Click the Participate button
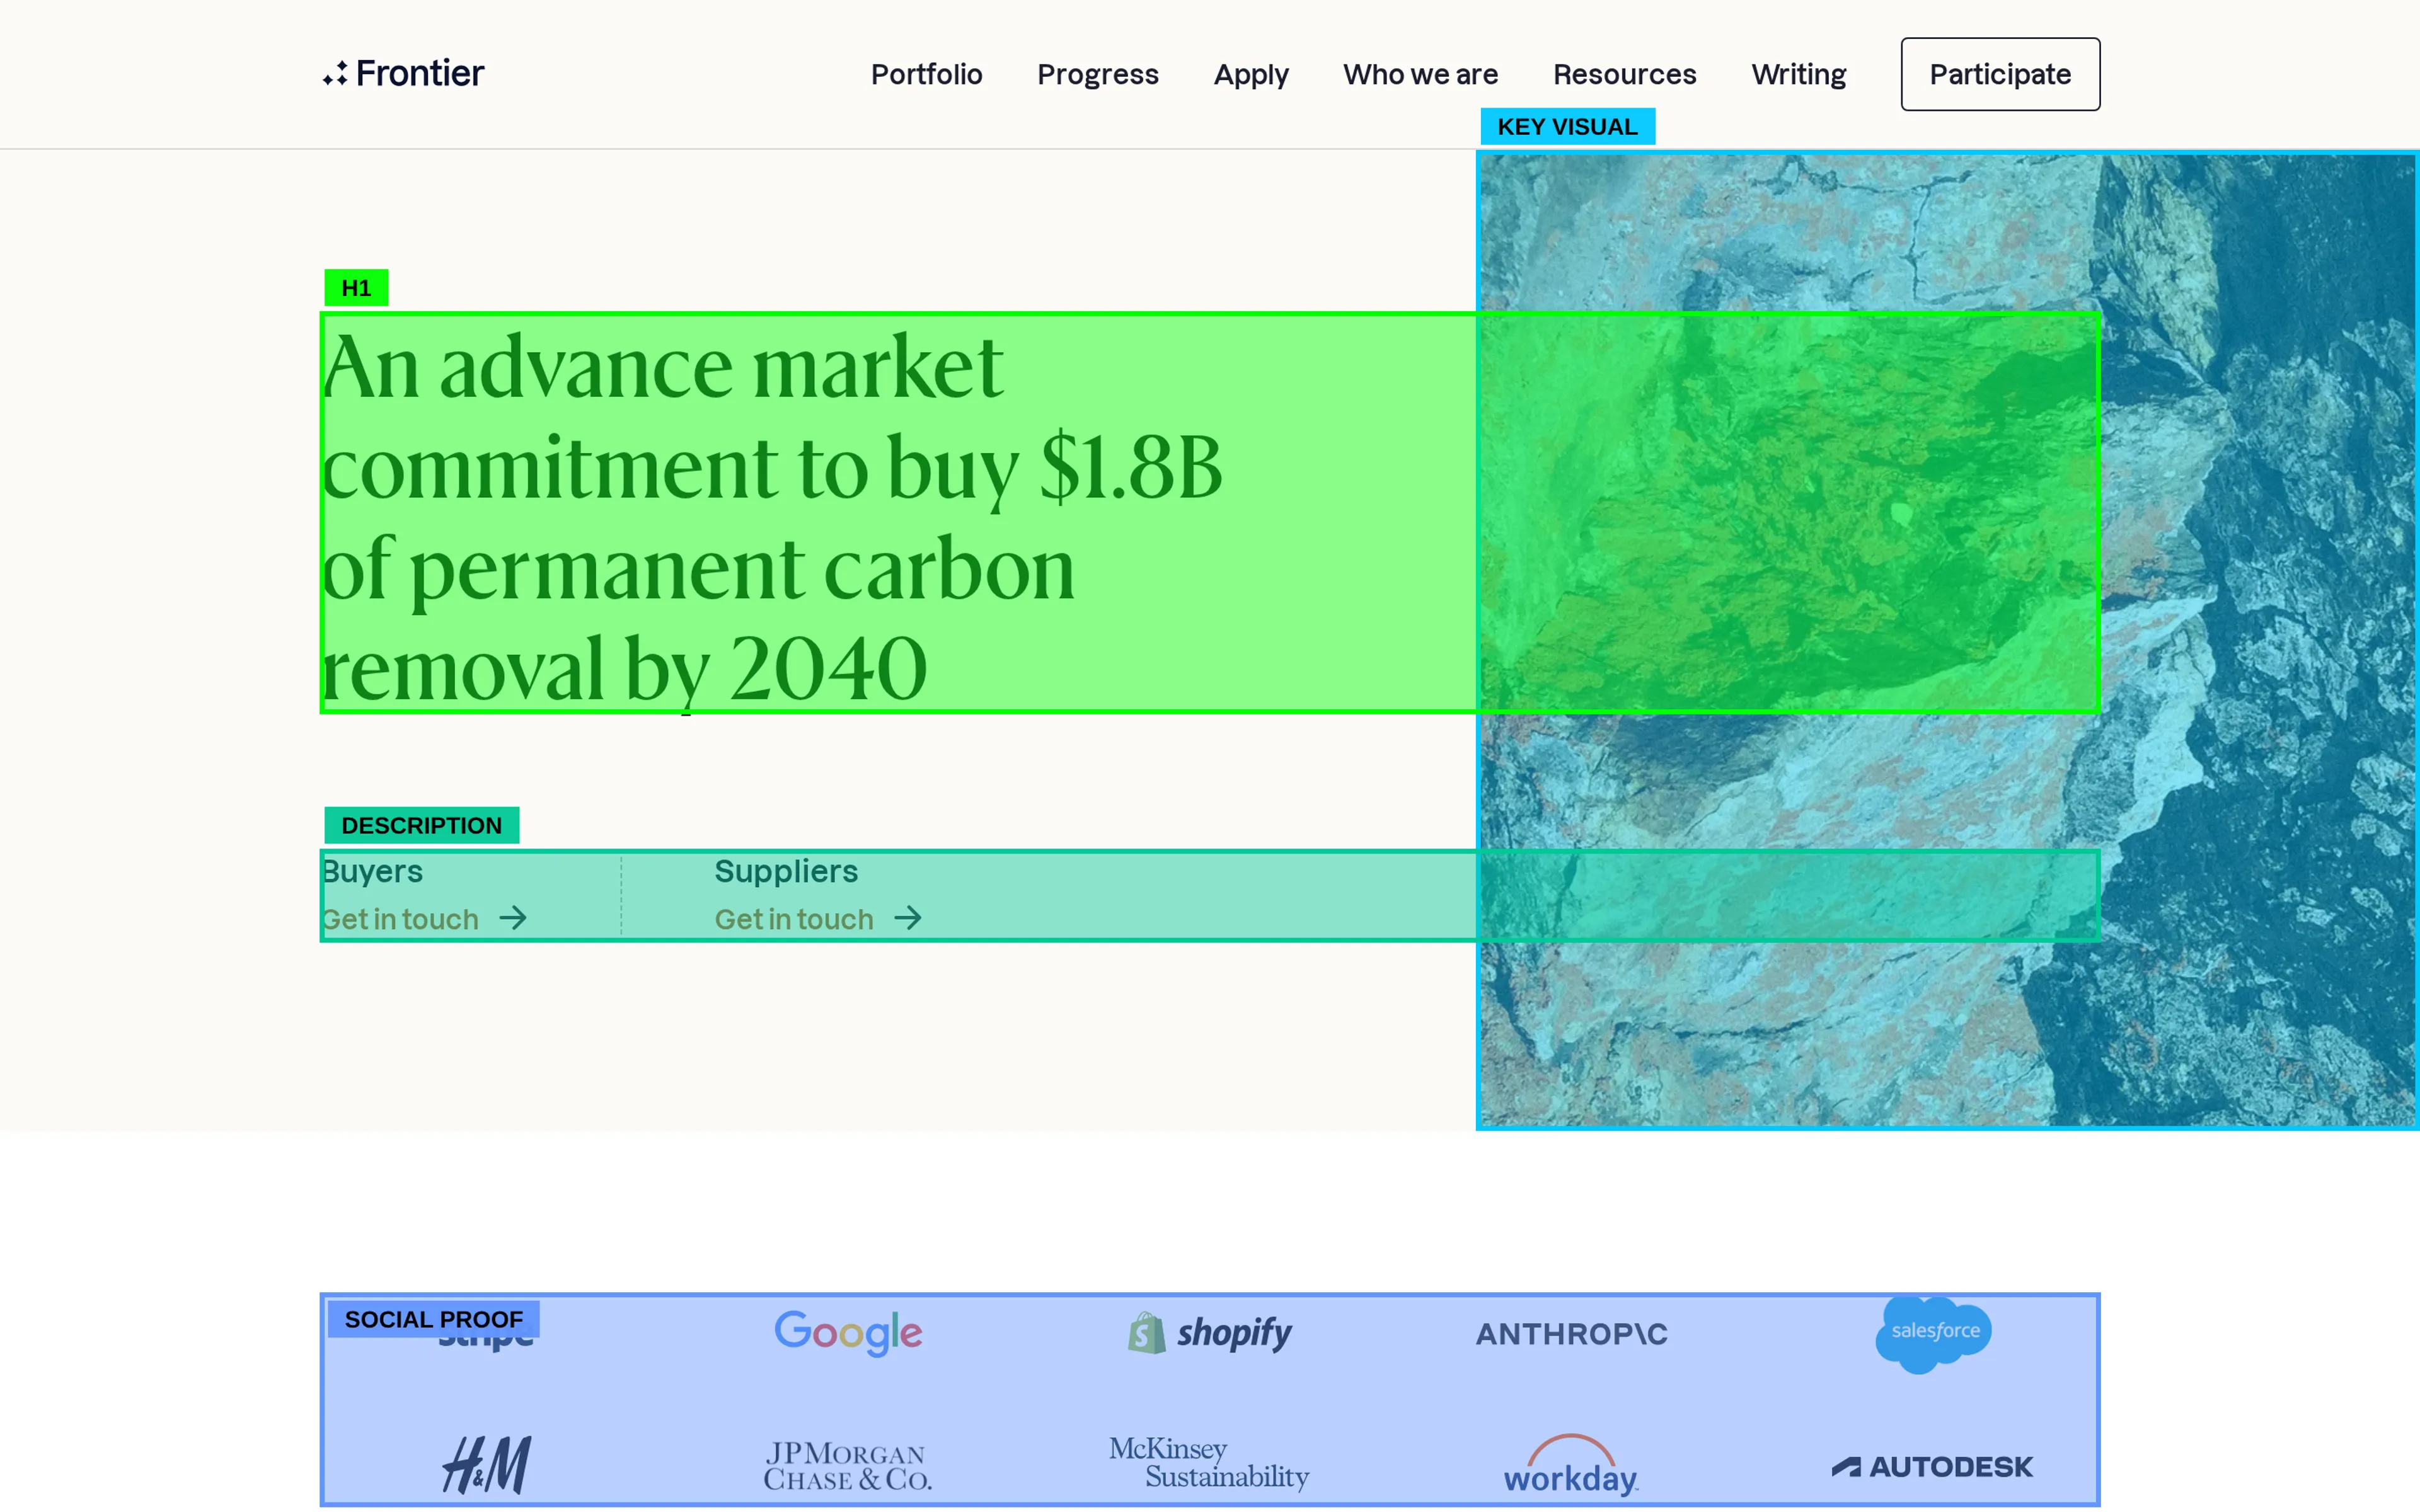The width and height of the screenshot is (2420, 1512). pos(2000,74)
